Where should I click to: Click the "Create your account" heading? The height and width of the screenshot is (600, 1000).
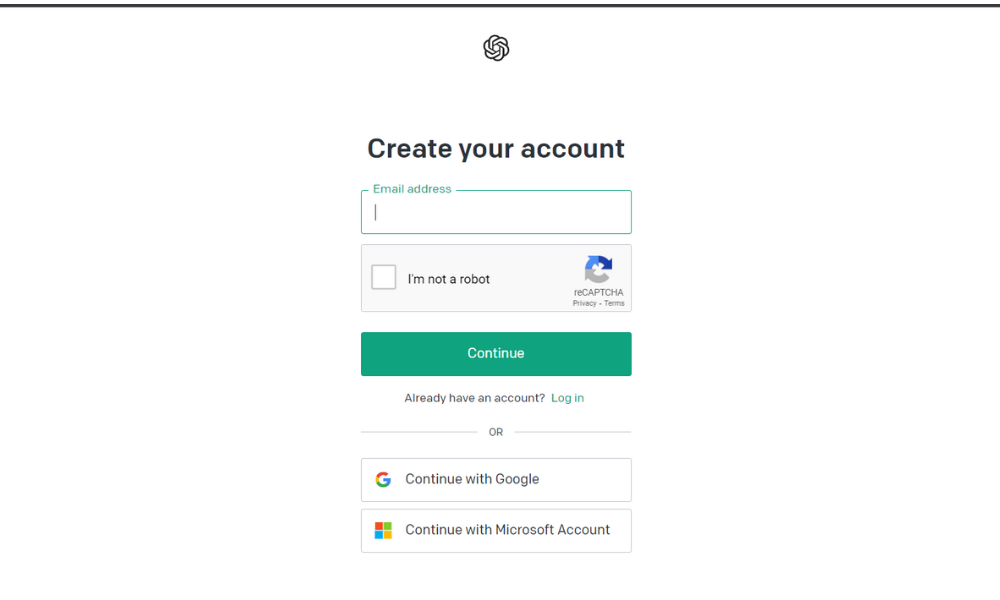pyautogui.click(x=496, y=149)
